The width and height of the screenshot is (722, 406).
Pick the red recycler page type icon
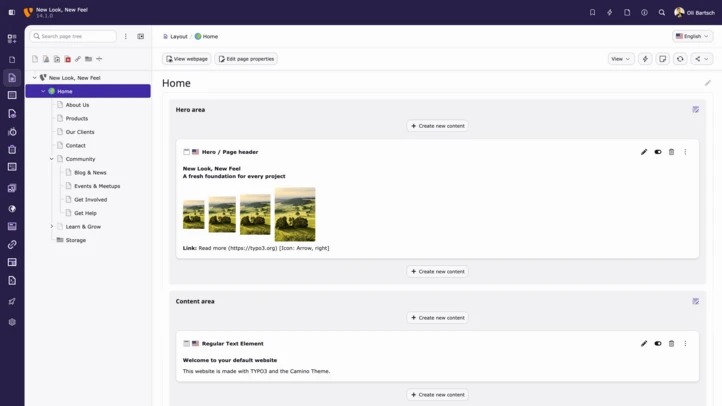click(x=68, y=59)
